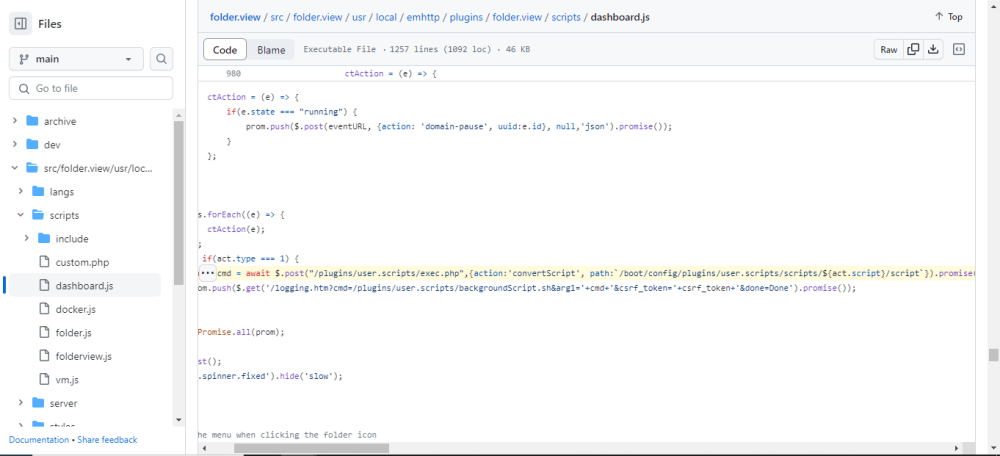
Task: Open the Documentation link
Action: 39,440
